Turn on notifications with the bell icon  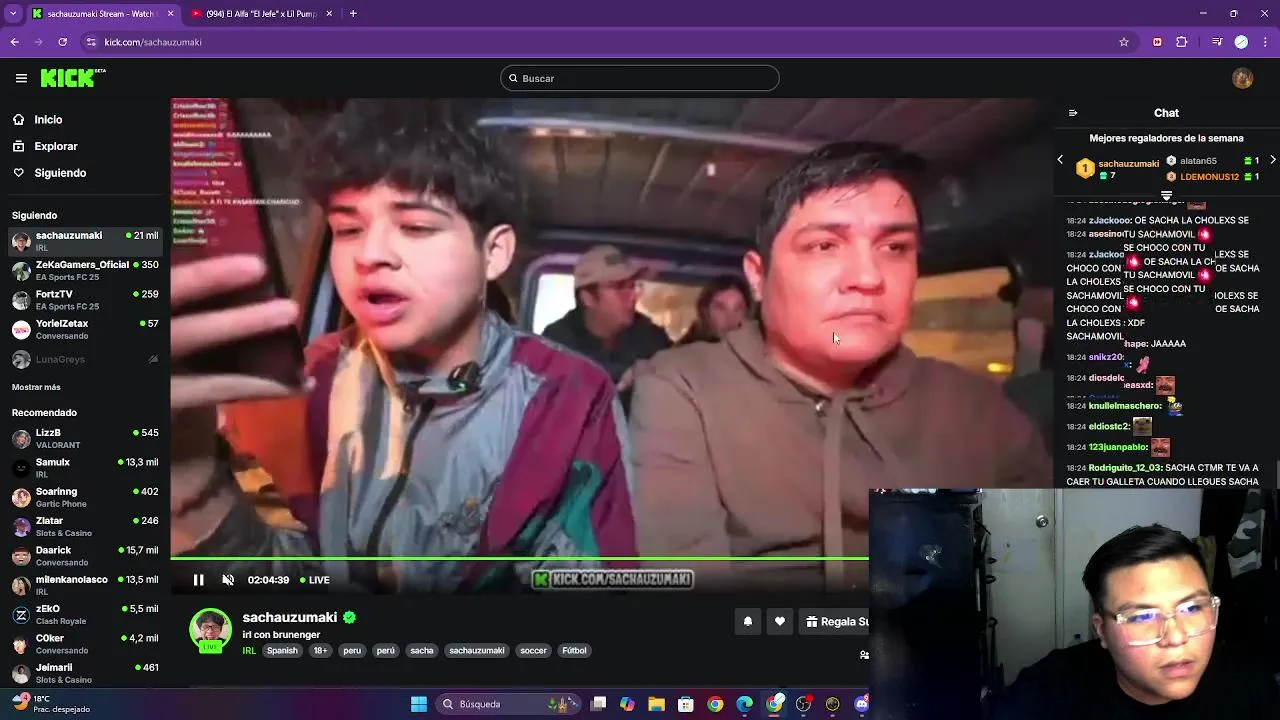(x=747, y=621)
